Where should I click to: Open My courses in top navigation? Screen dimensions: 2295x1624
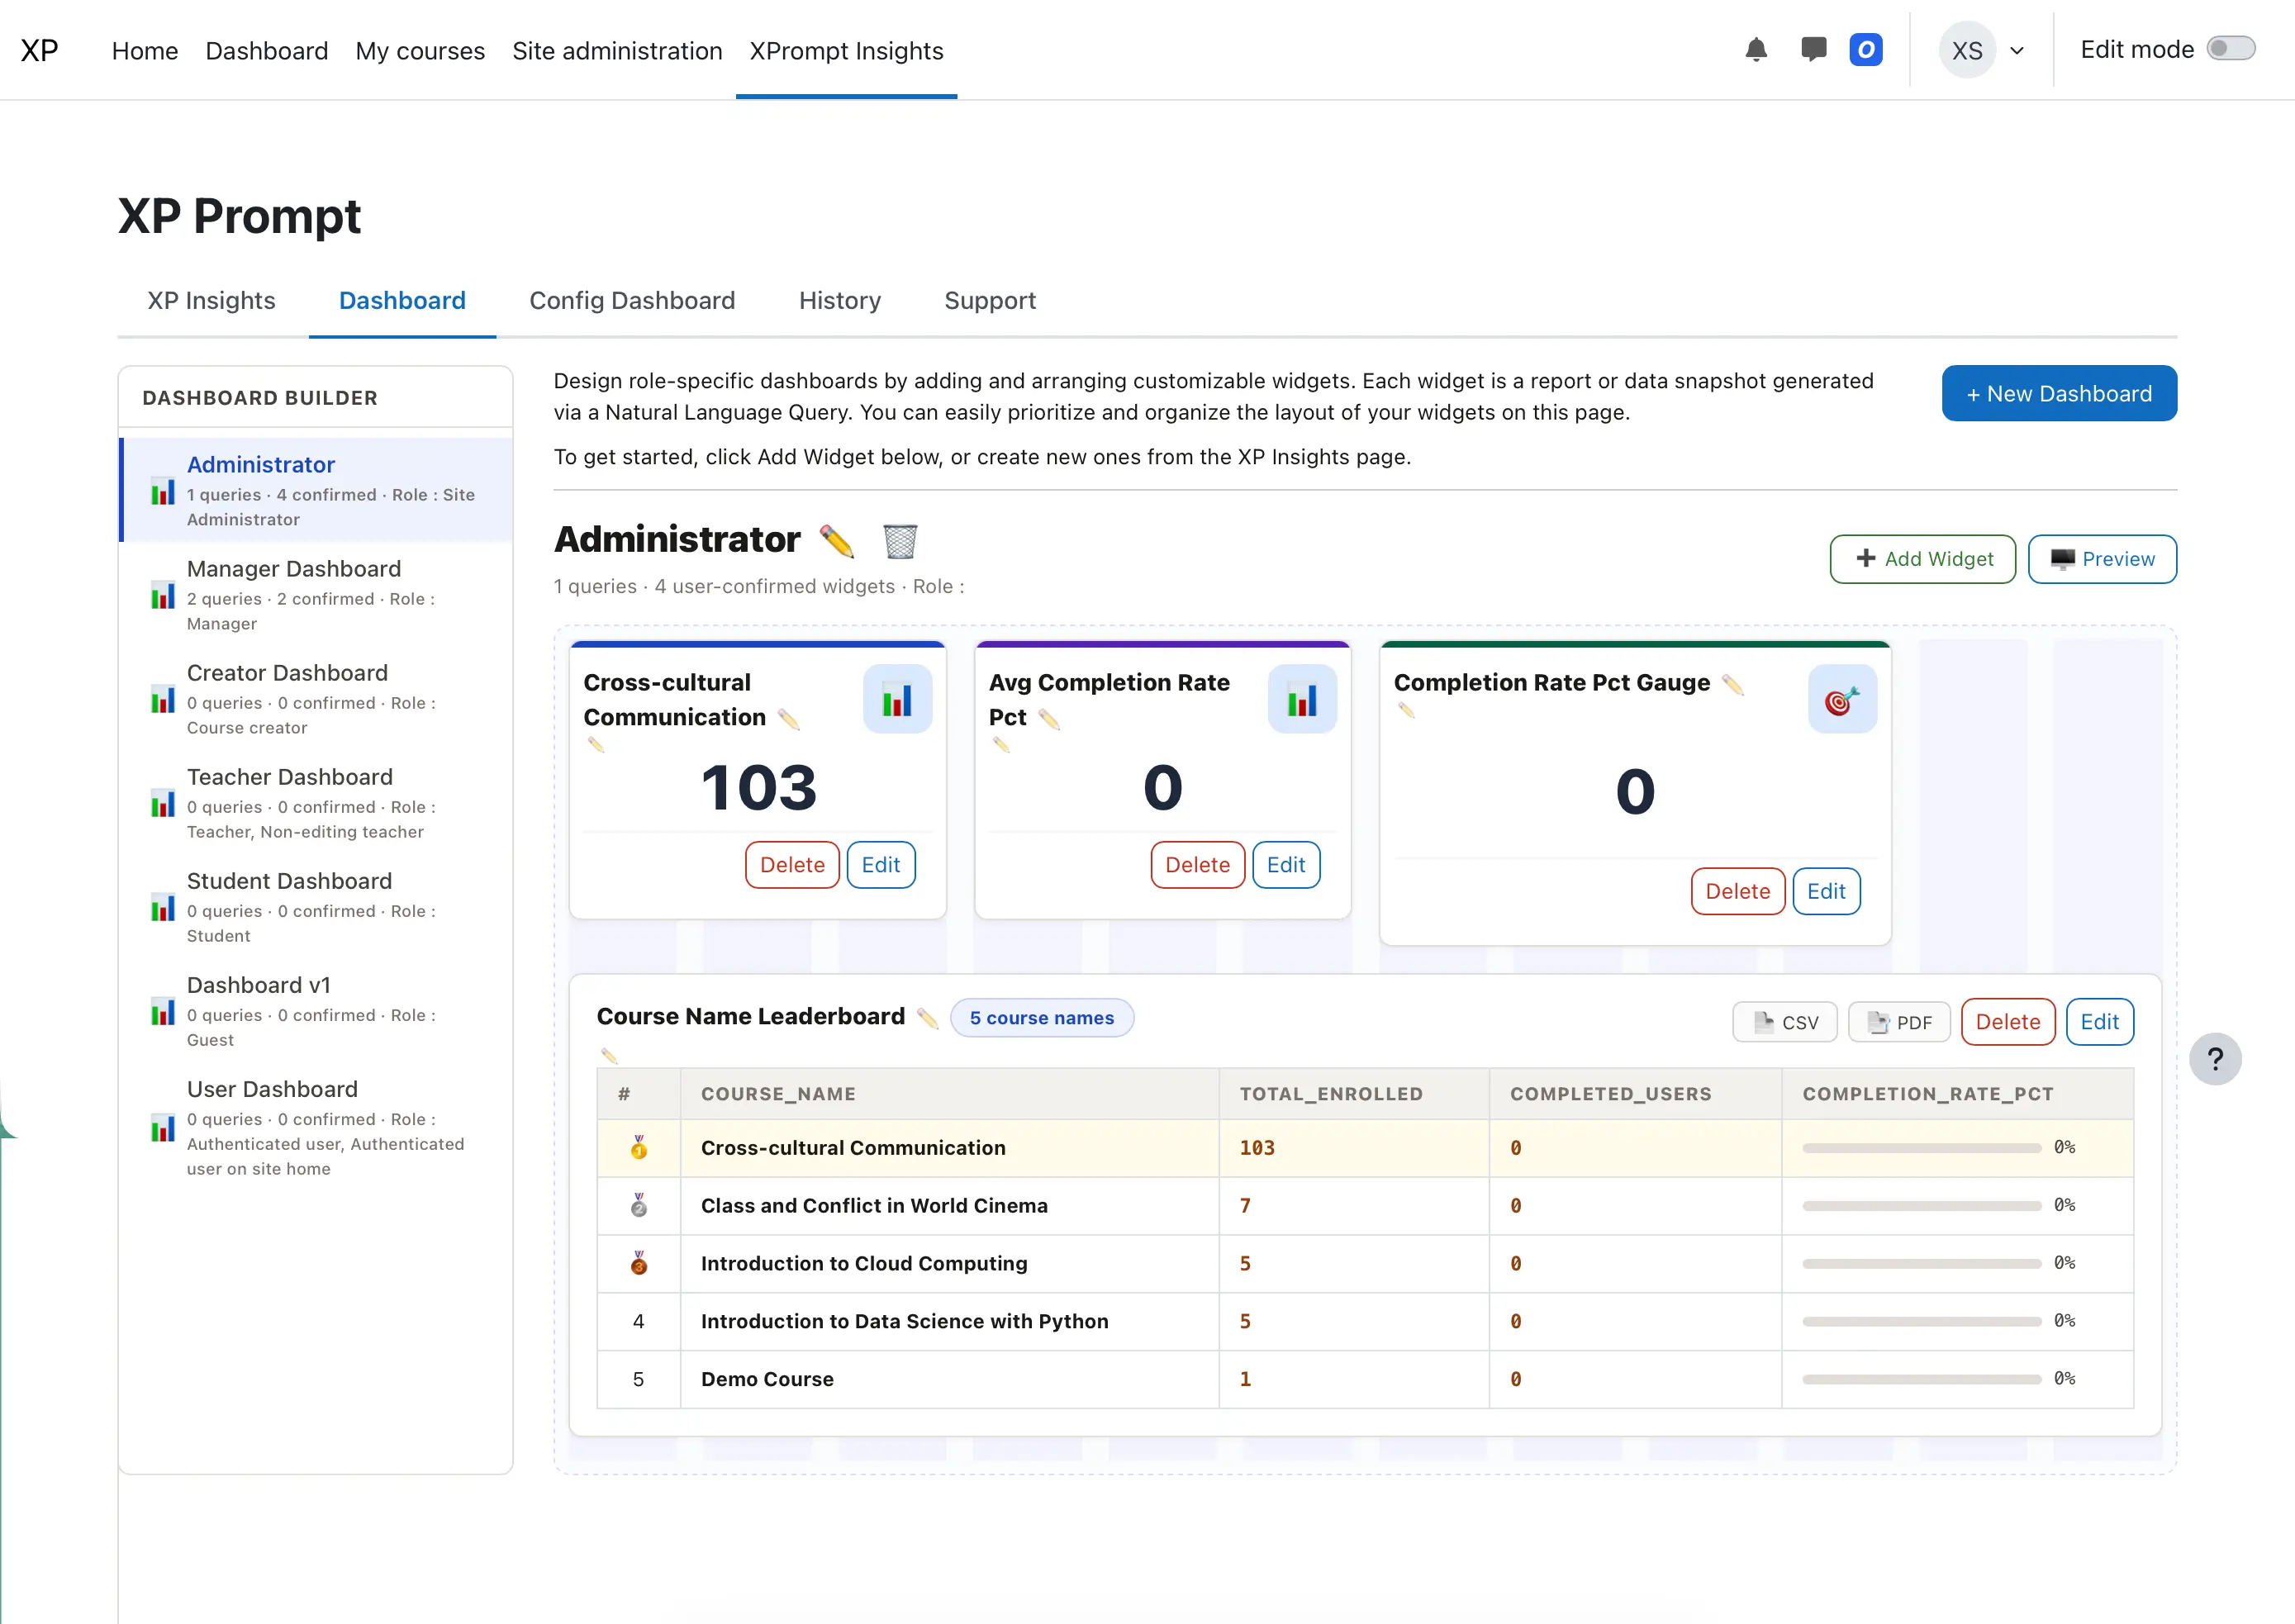pyautogui.click(x=420, y=51)
